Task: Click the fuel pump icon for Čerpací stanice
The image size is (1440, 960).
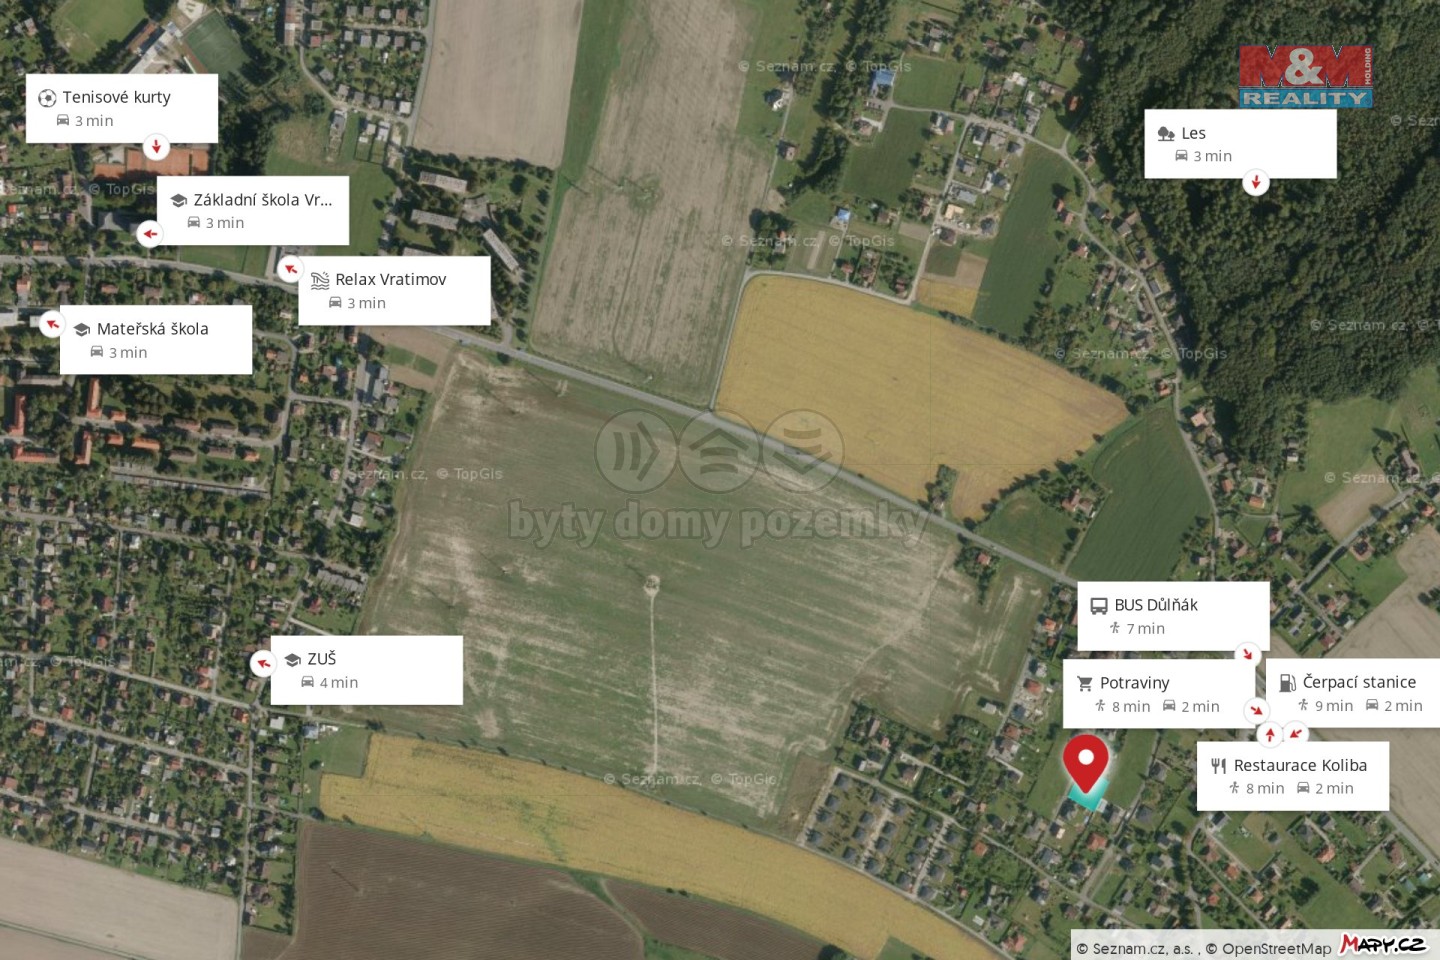Action: point(1287,683)
